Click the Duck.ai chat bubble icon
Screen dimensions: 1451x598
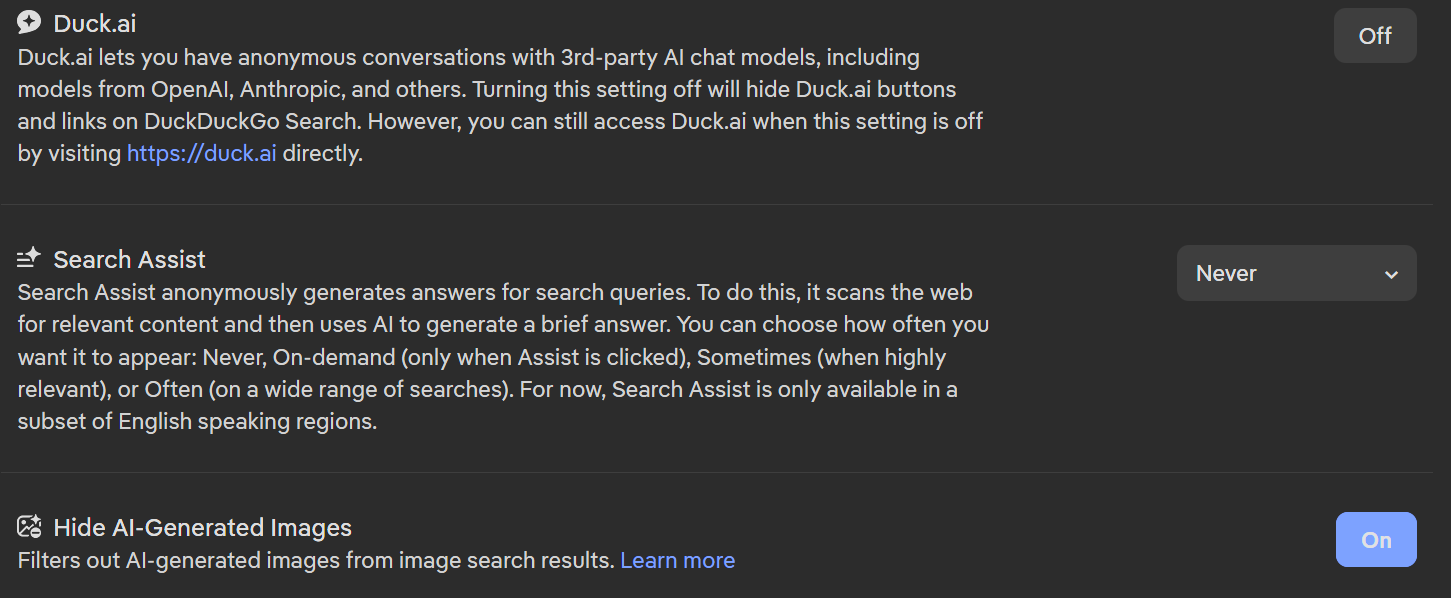click(x=29, y=22)
